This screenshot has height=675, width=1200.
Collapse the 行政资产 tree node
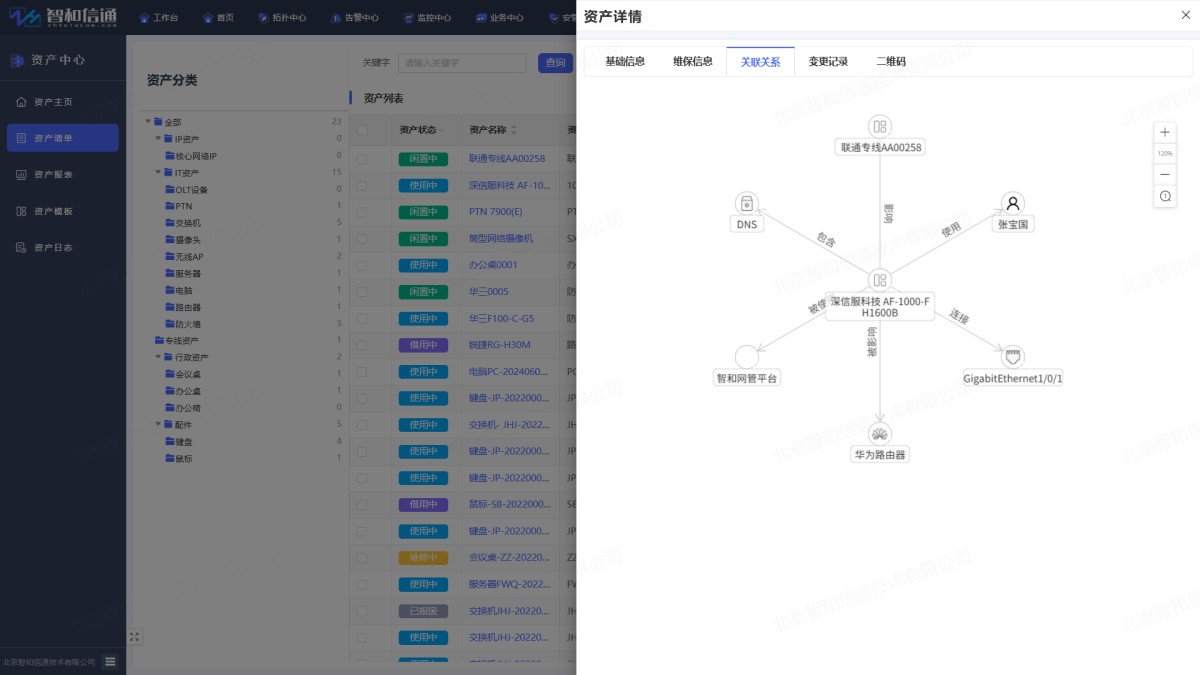point(157,357)
